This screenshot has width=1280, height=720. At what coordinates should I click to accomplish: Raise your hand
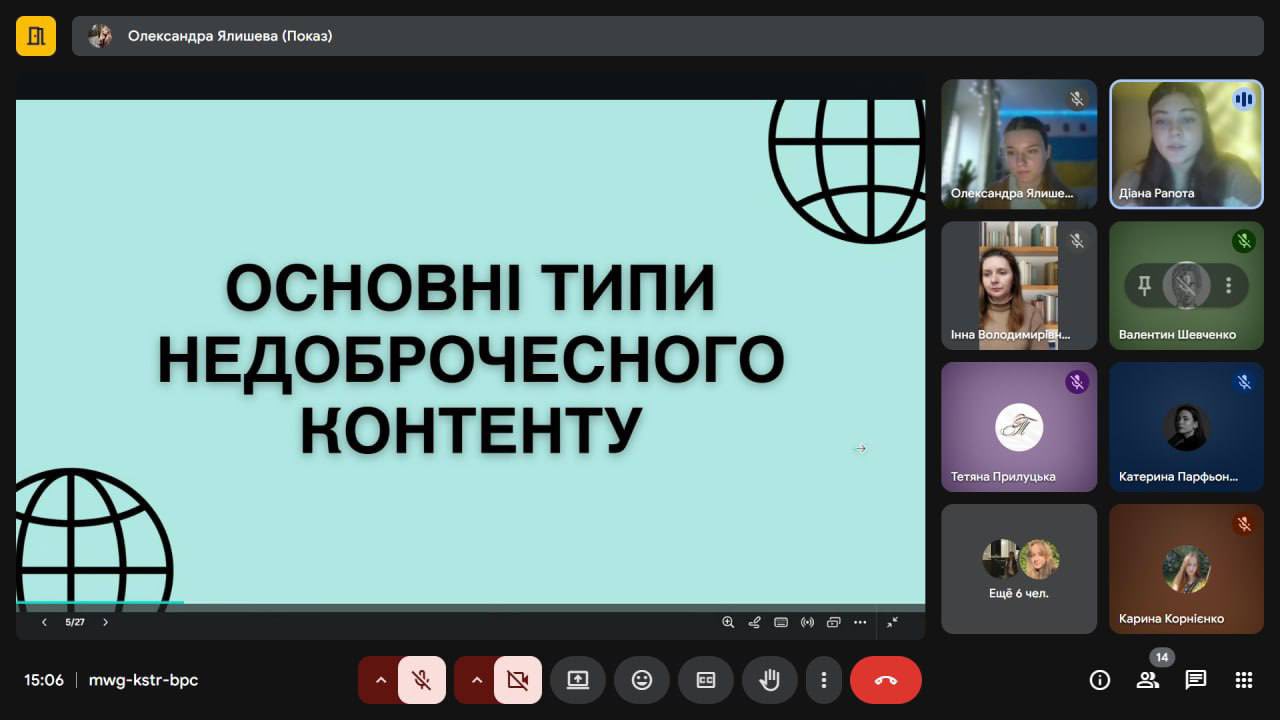pyautogui.click(x=769, y=680)
